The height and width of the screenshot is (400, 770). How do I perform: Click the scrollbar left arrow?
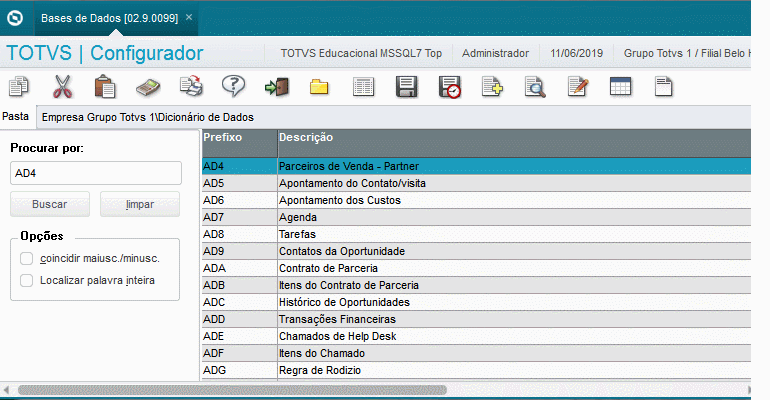tap(6, 390)
